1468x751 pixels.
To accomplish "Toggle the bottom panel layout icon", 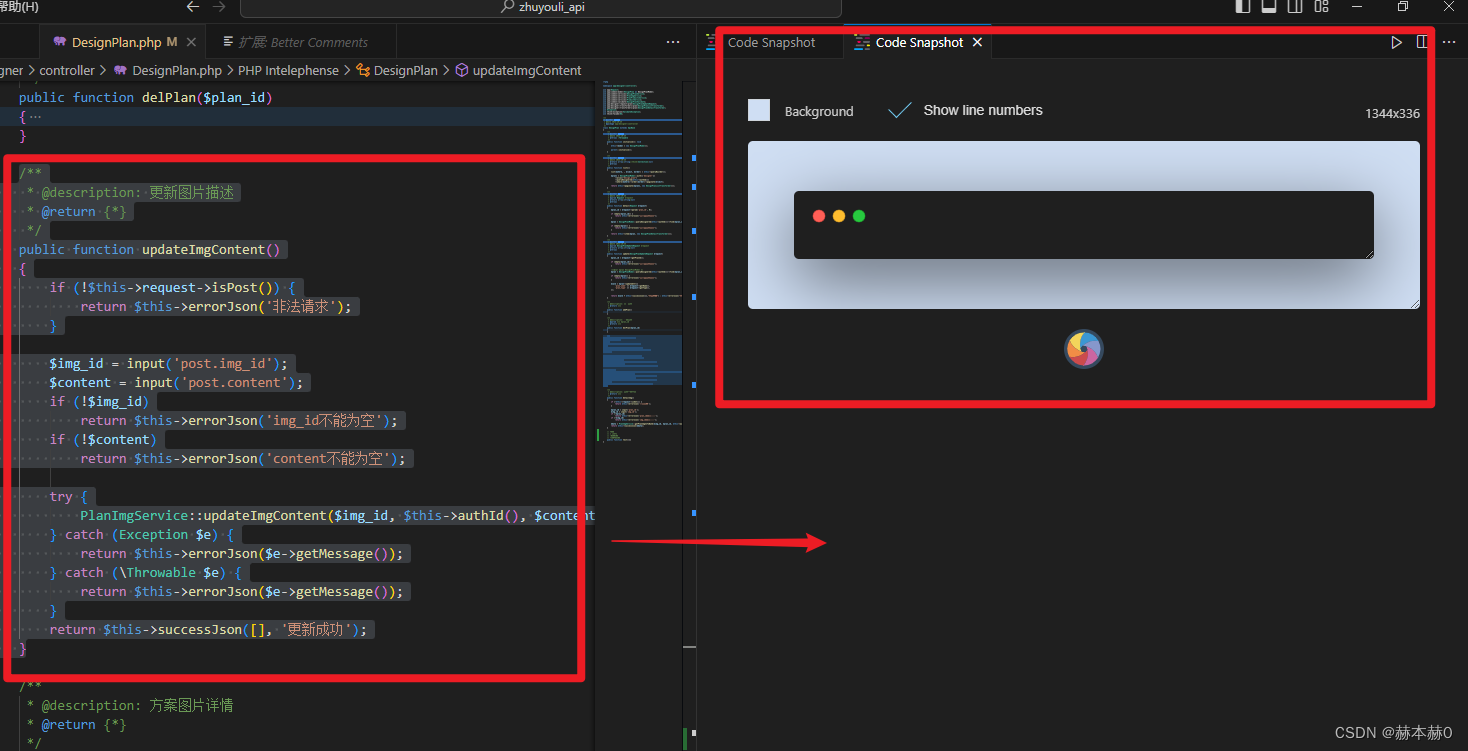I will [1269, 7].
